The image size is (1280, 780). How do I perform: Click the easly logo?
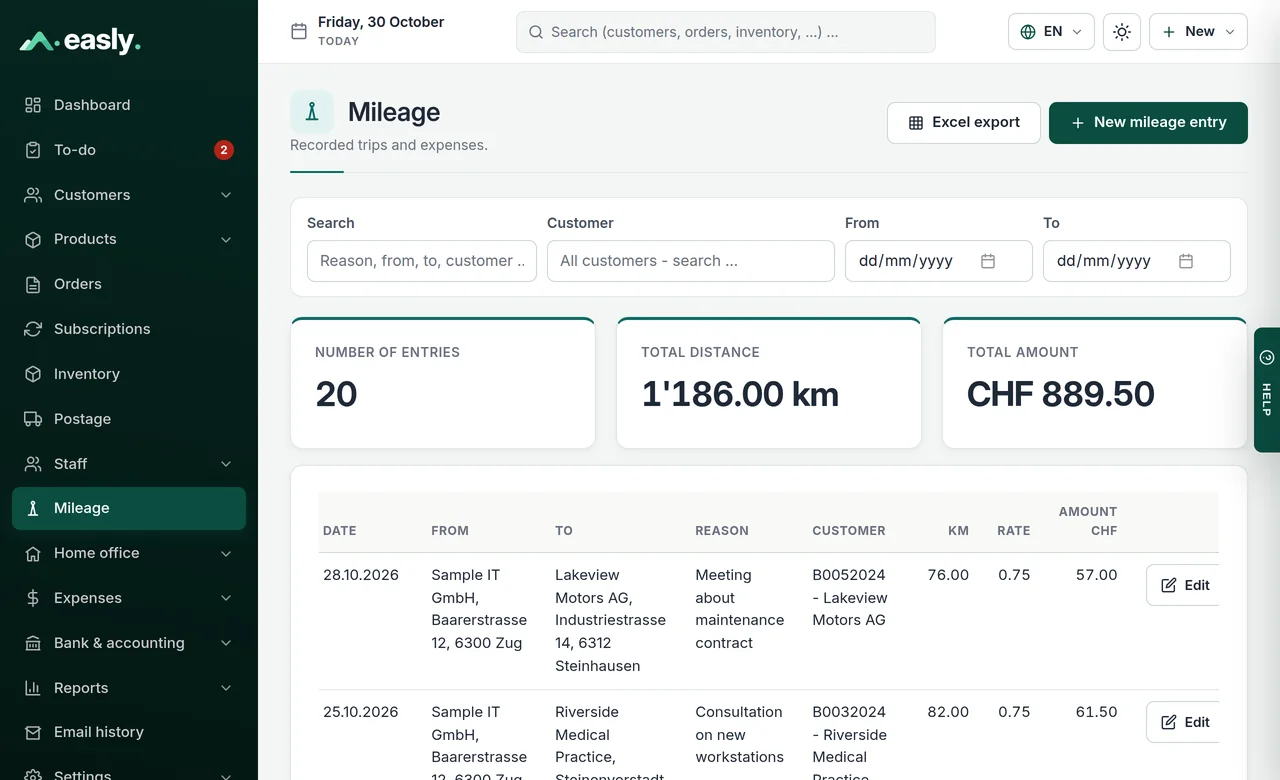80,41
